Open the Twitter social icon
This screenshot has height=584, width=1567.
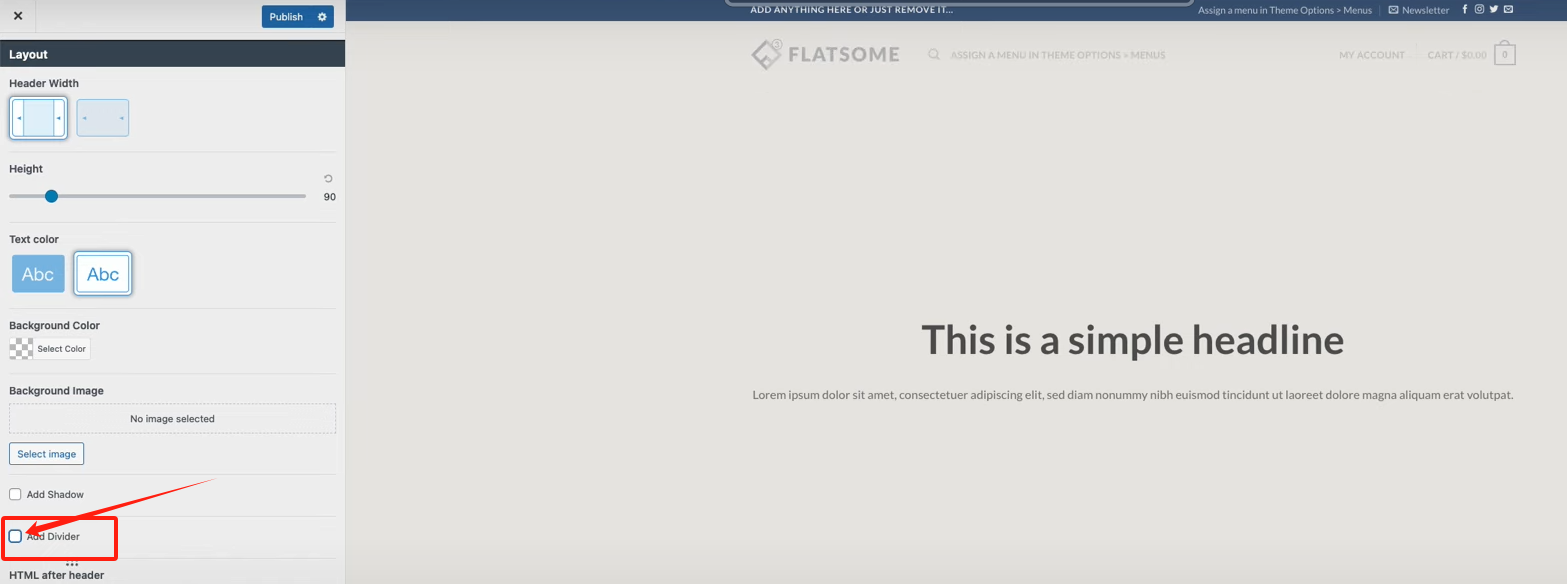1493,8
